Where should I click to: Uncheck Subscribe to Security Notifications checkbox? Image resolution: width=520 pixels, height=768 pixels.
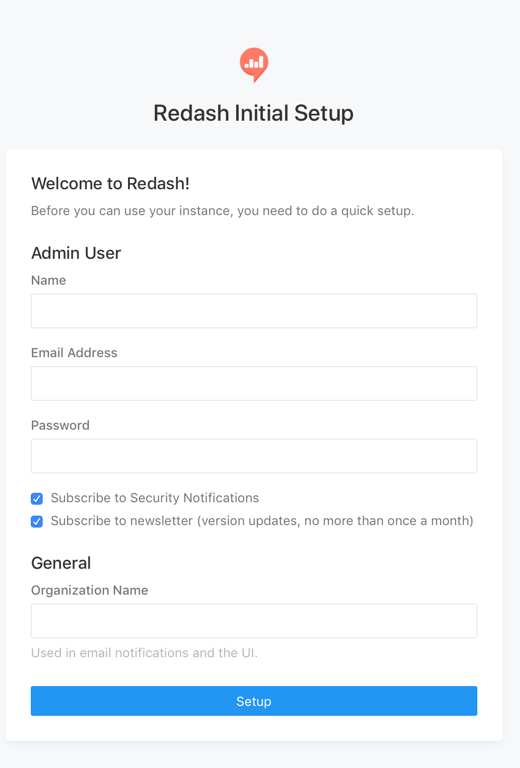coord(37,499)
